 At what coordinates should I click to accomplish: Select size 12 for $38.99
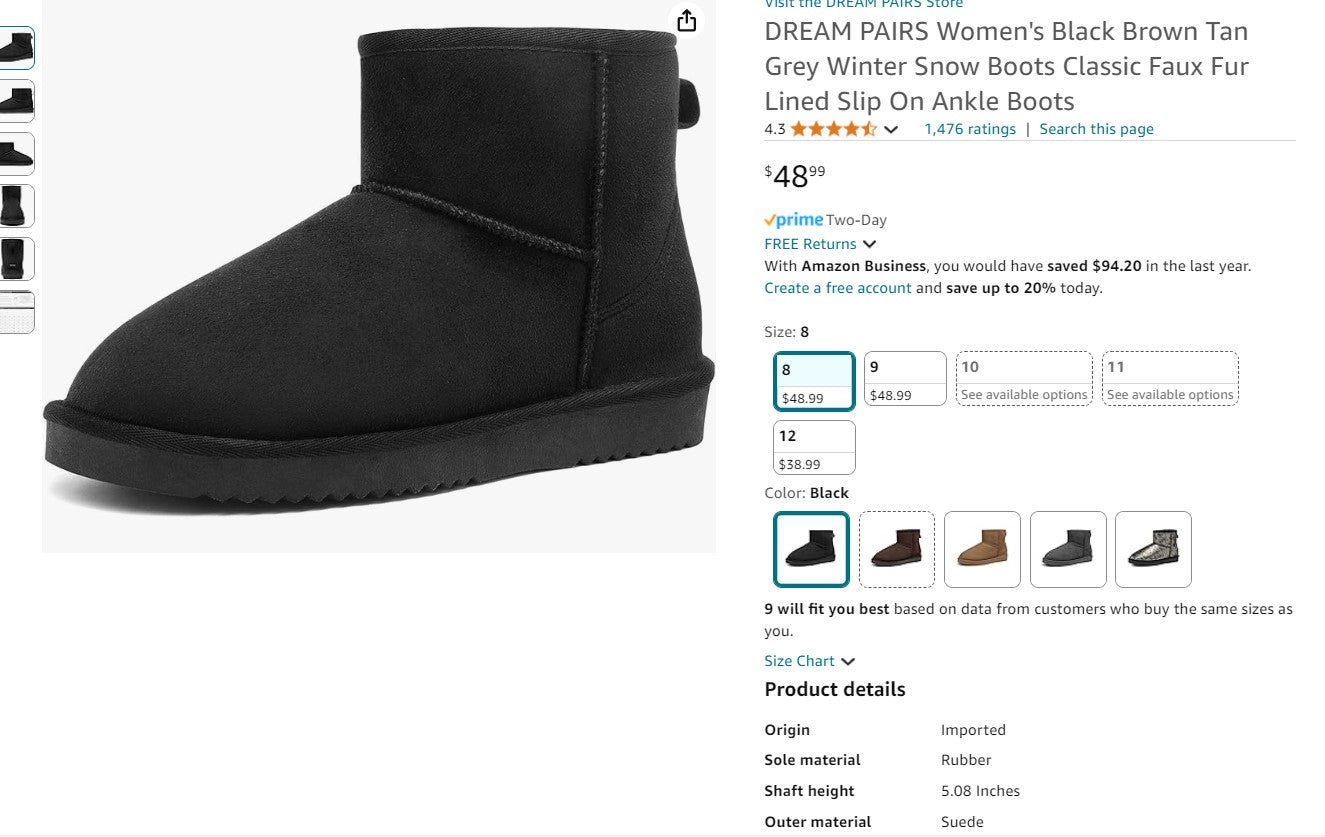coord(813,447)
